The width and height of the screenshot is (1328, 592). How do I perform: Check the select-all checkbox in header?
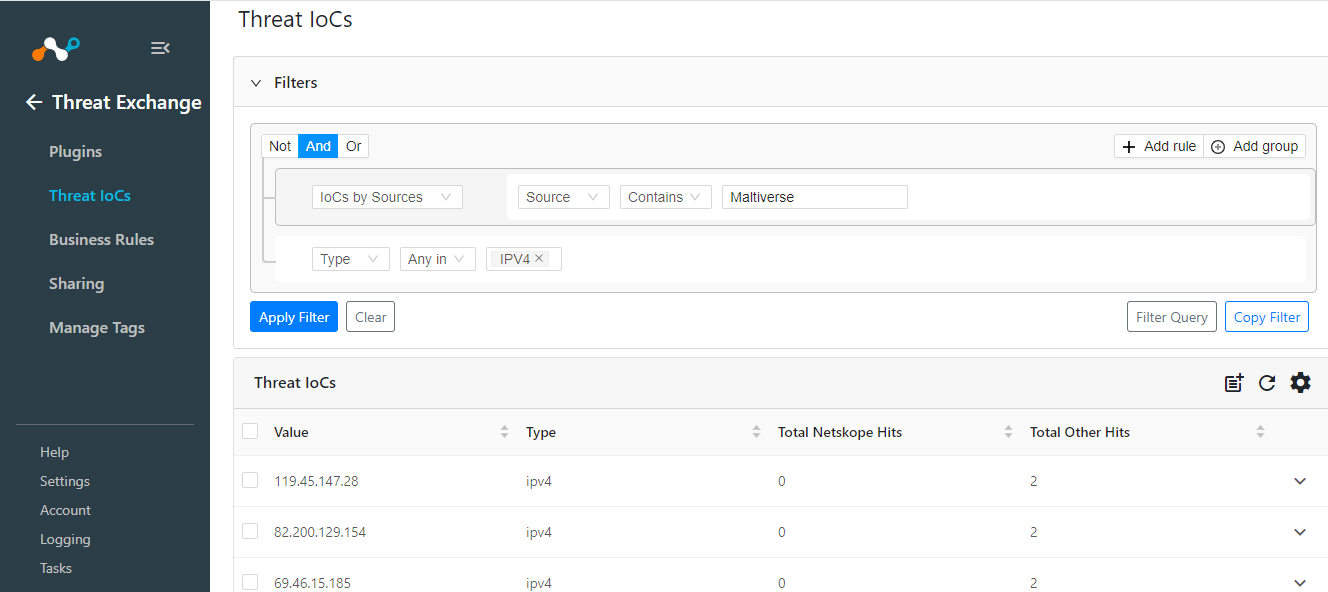pos(250,431)
